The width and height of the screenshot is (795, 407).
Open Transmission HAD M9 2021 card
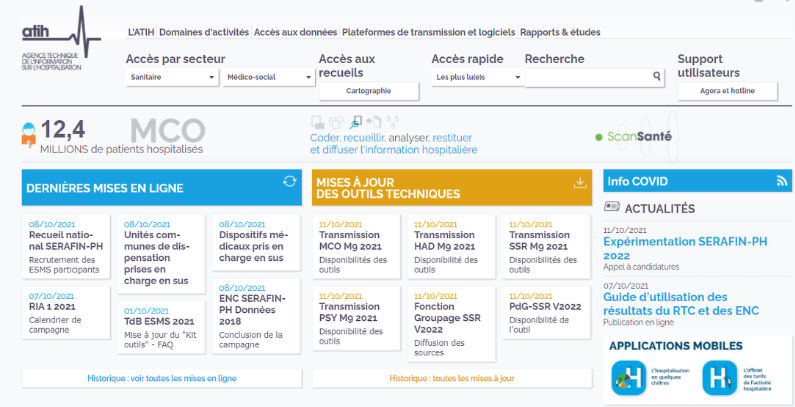tap(451, 246)
